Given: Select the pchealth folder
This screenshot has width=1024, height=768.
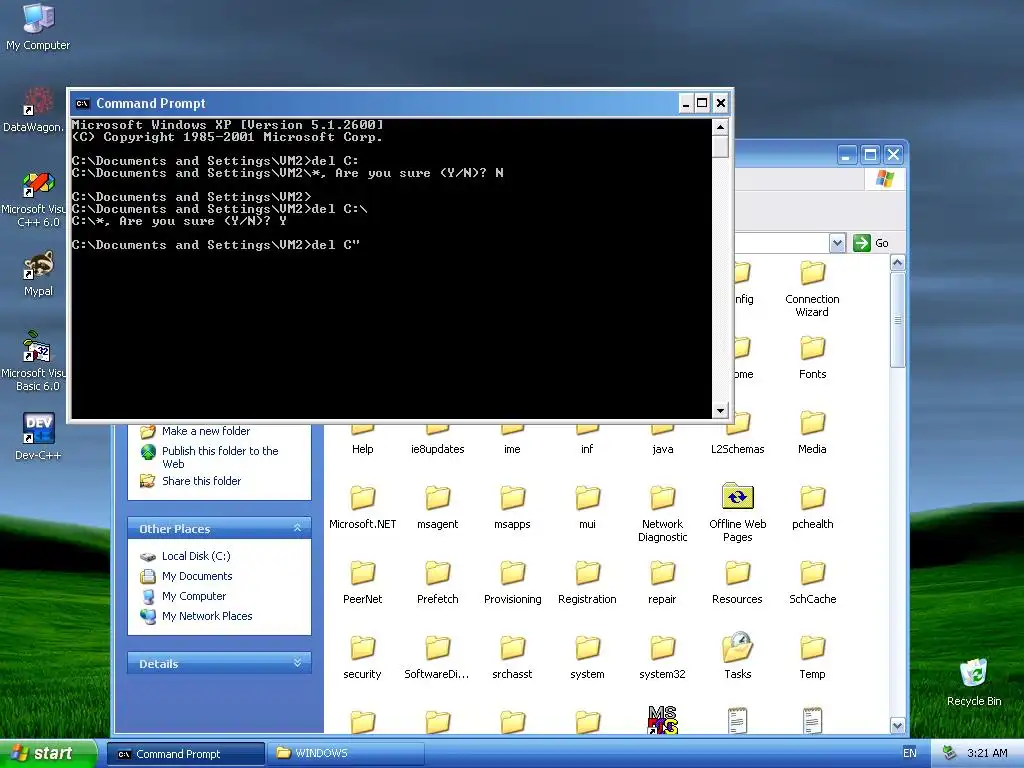Looking at the screenshot, I should coord(812,507).
